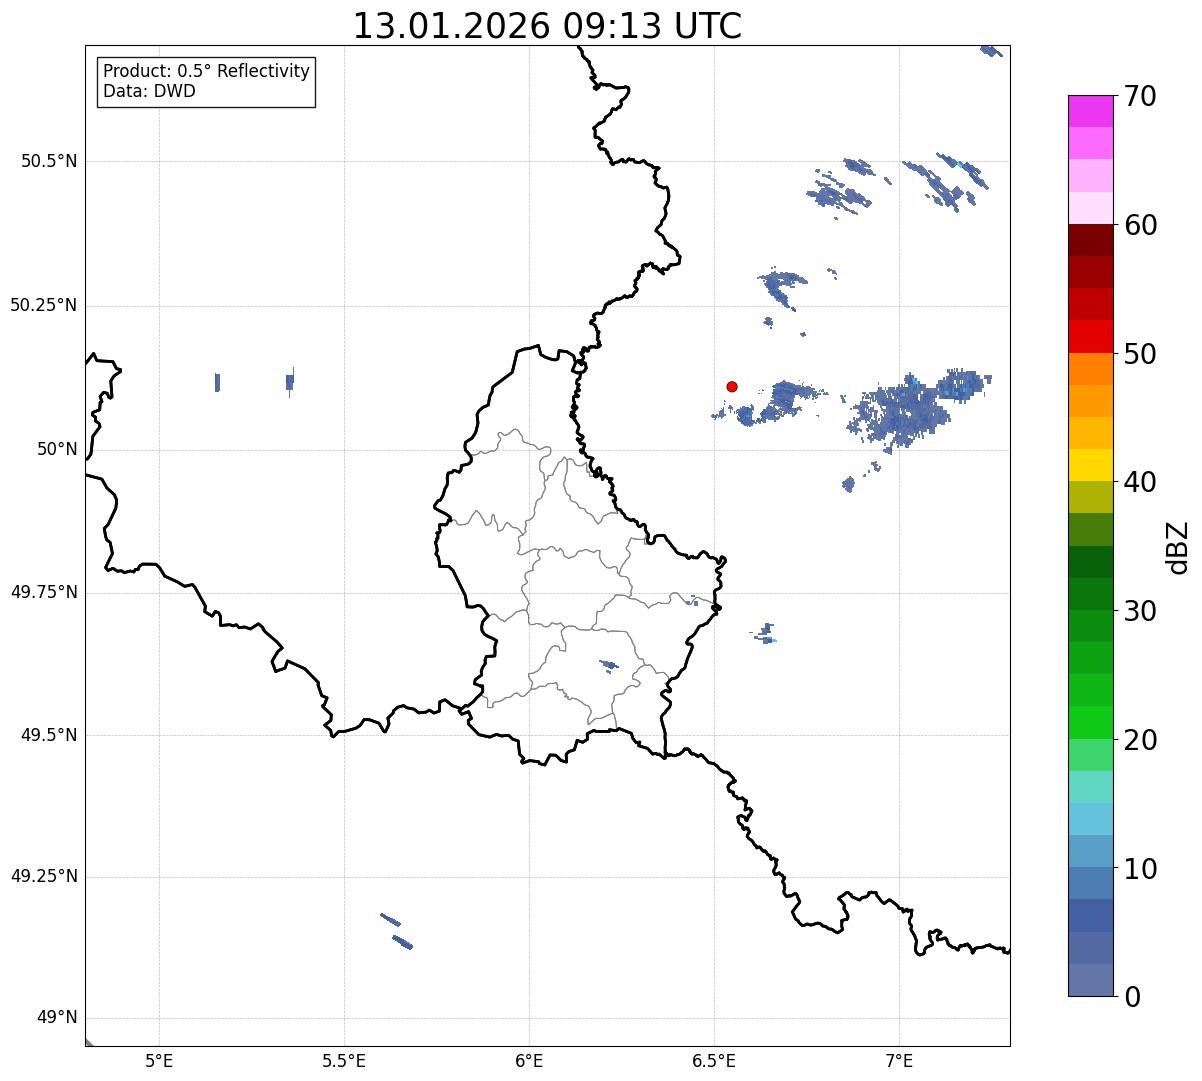Screen dimensions: 1202x1081
Task: Click the red location marker dot
Action: click(x=732, y=386)
